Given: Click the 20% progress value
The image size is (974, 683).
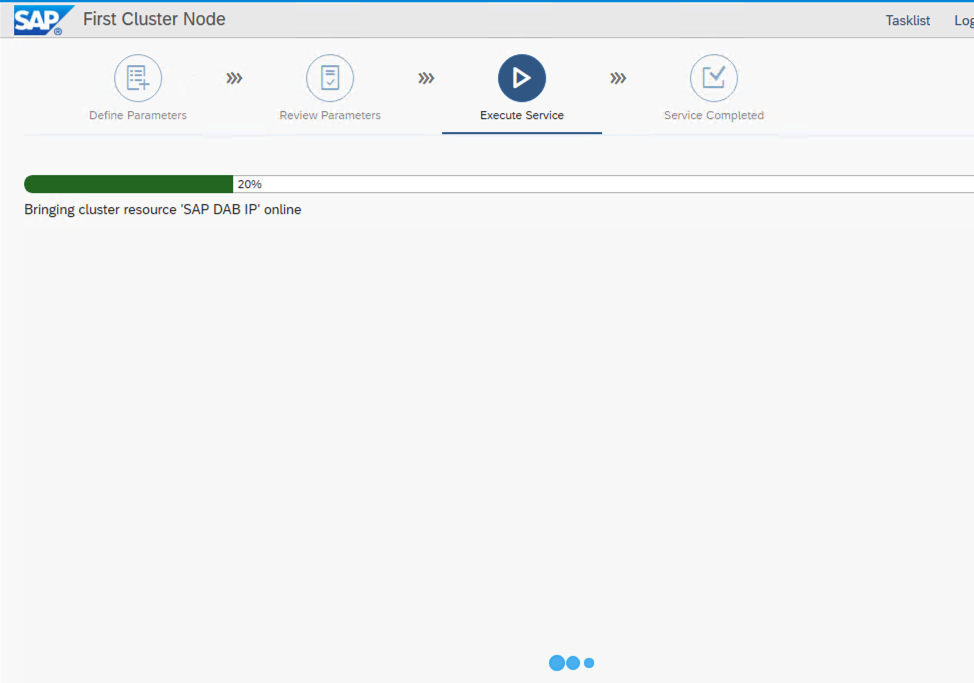Looking at the screenshot, I should coord(249,184).
